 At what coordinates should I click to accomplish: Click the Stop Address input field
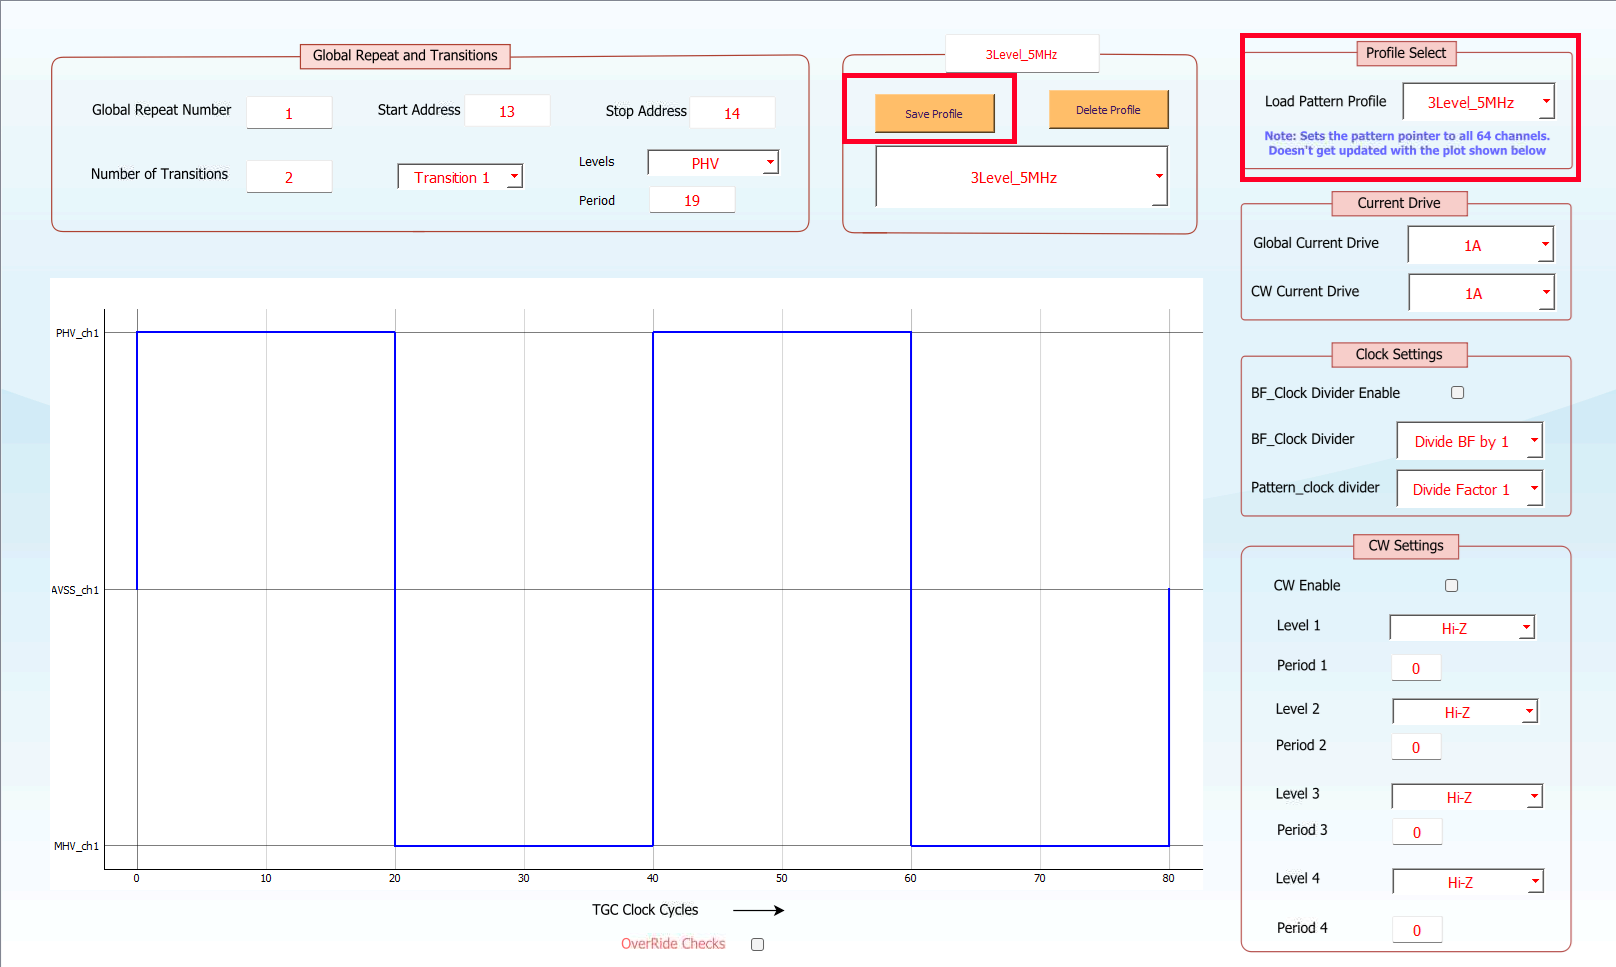pos(732,113)
